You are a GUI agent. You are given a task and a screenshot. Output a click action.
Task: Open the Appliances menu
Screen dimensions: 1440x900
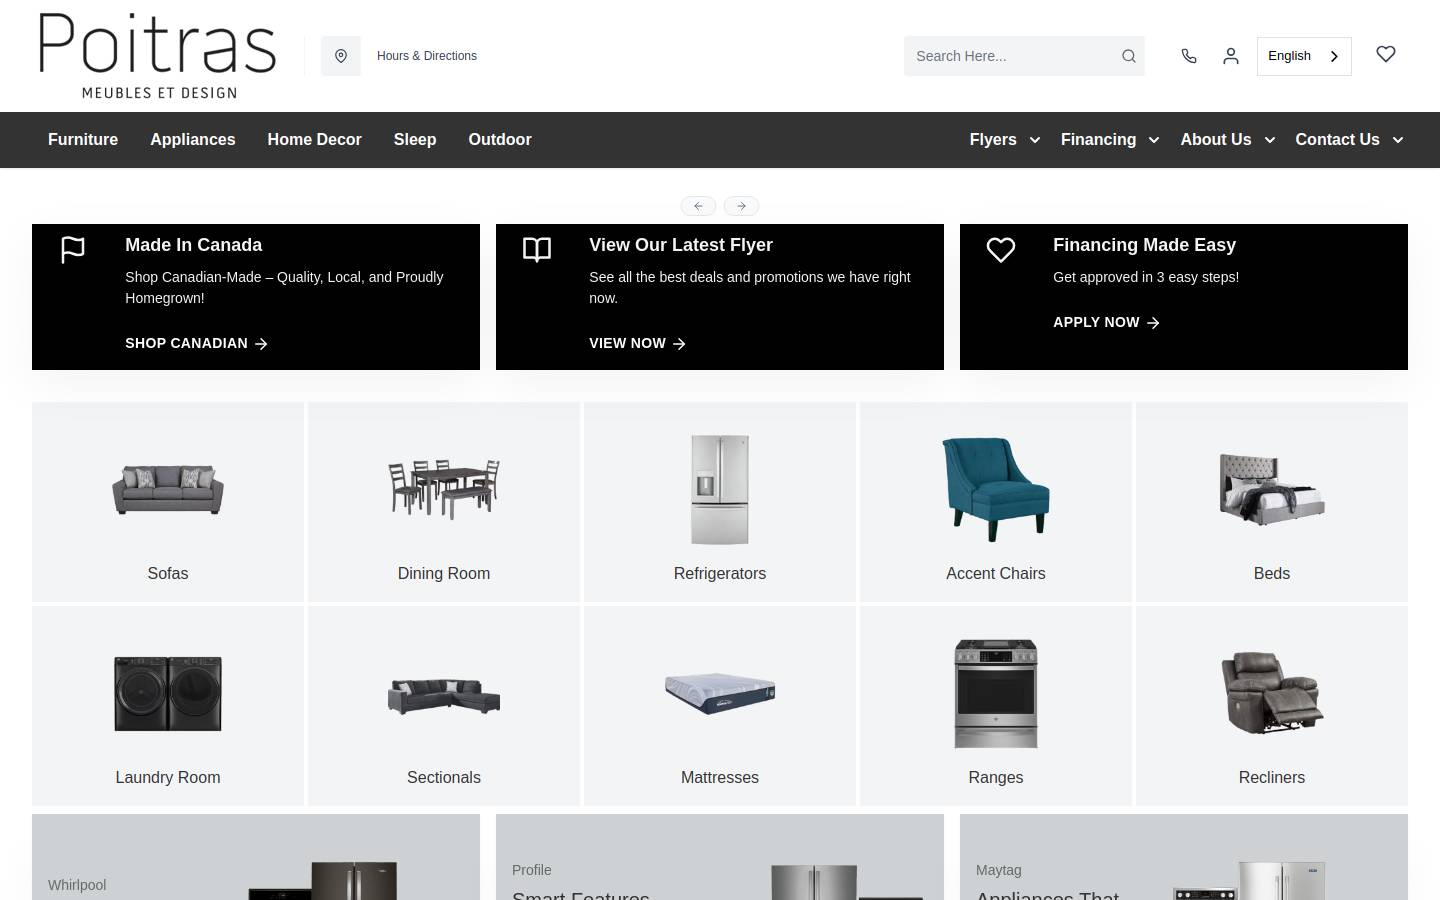tap(193, 140)
